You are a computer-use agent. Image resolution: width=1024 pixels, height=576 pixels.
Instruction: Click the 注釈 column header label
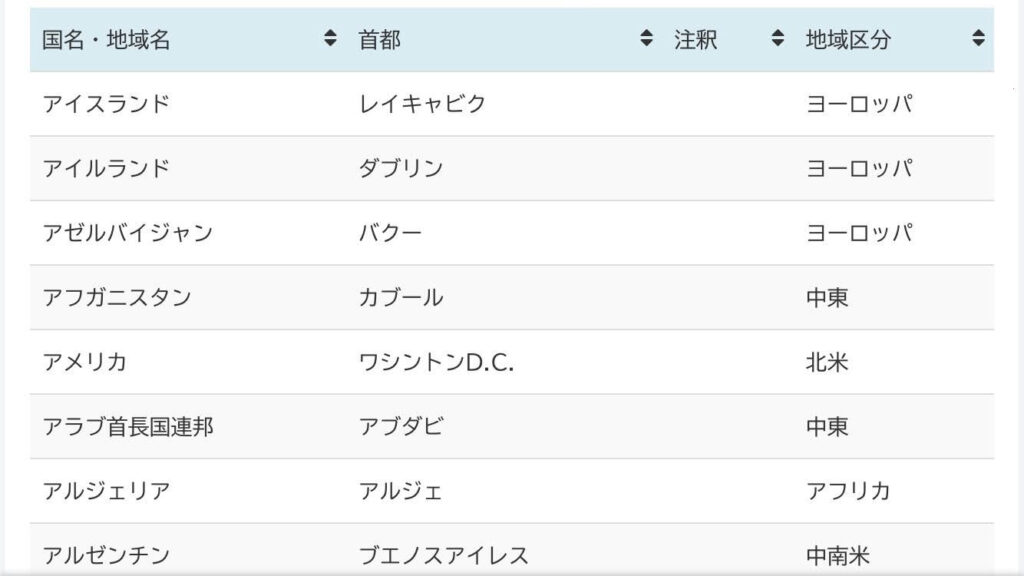(x=696, y=40)
